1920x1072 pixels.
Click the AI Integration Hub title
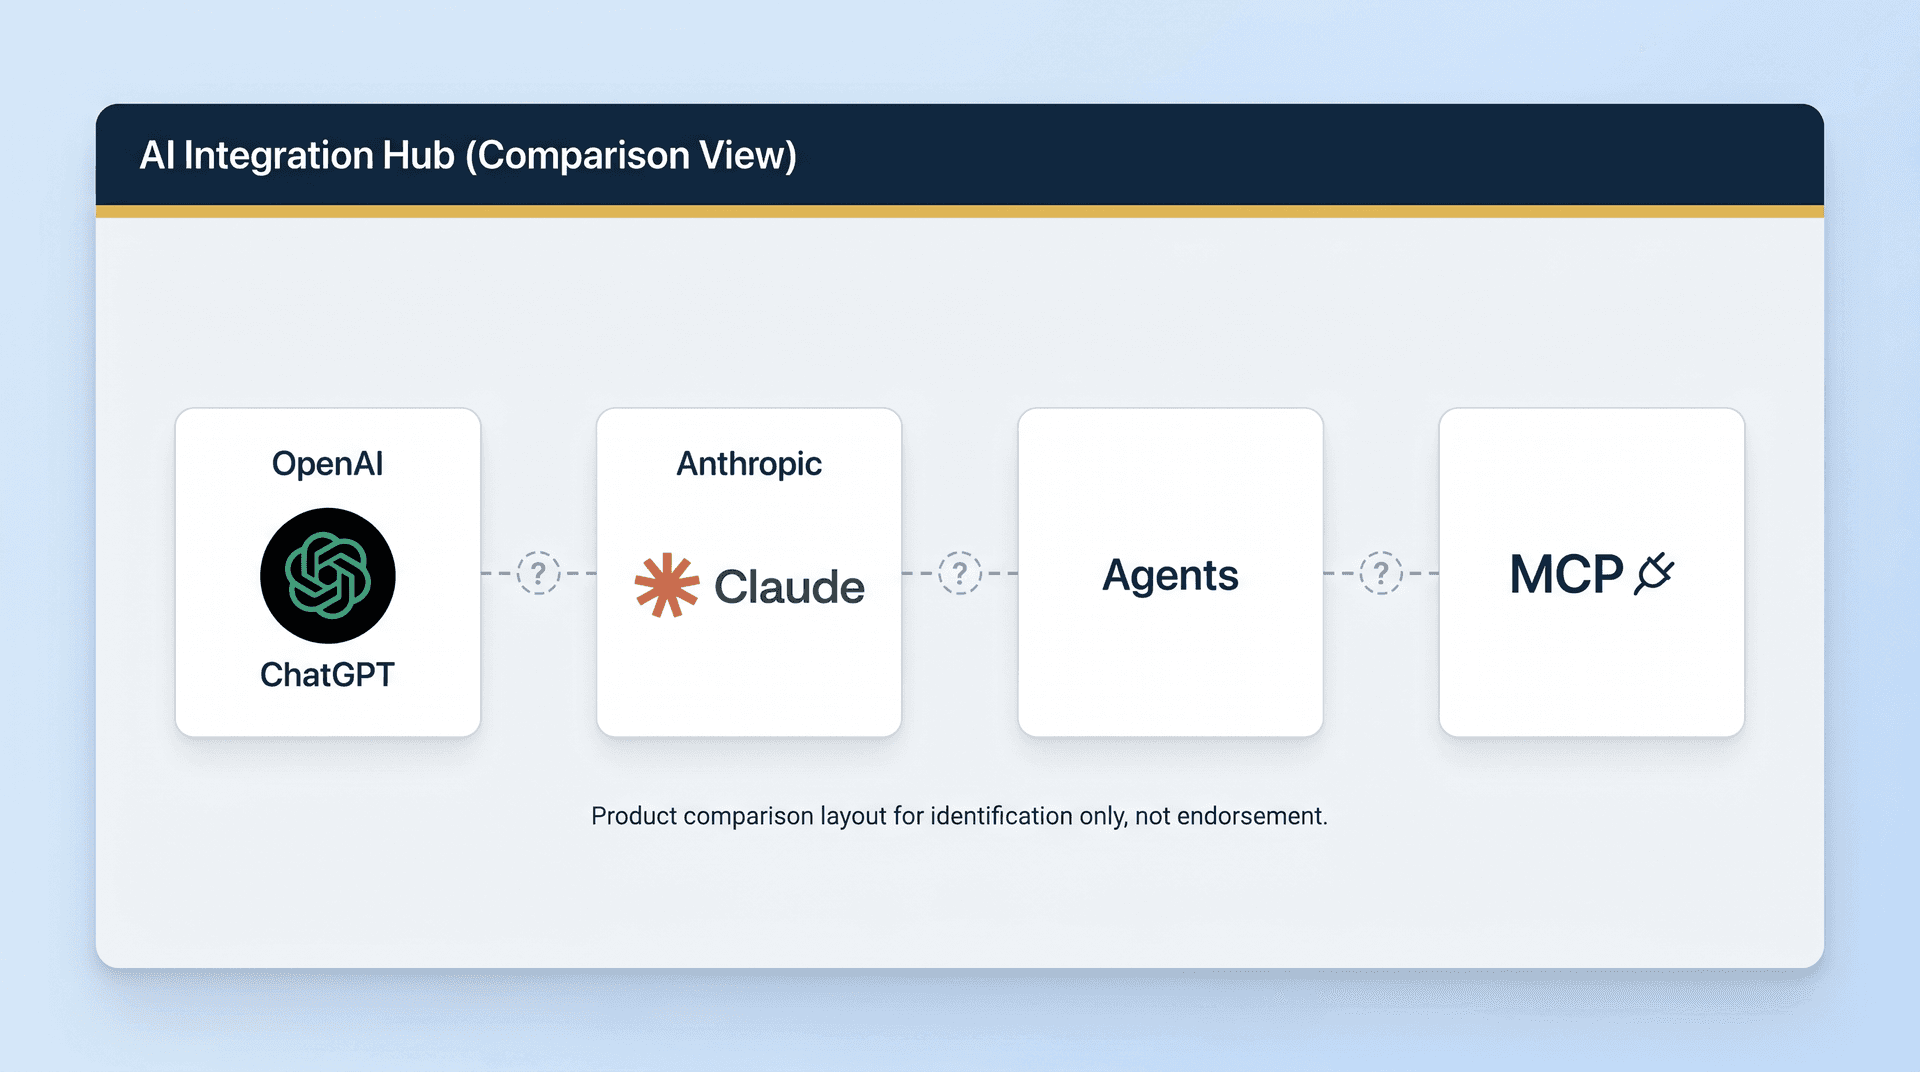(468, 155)
